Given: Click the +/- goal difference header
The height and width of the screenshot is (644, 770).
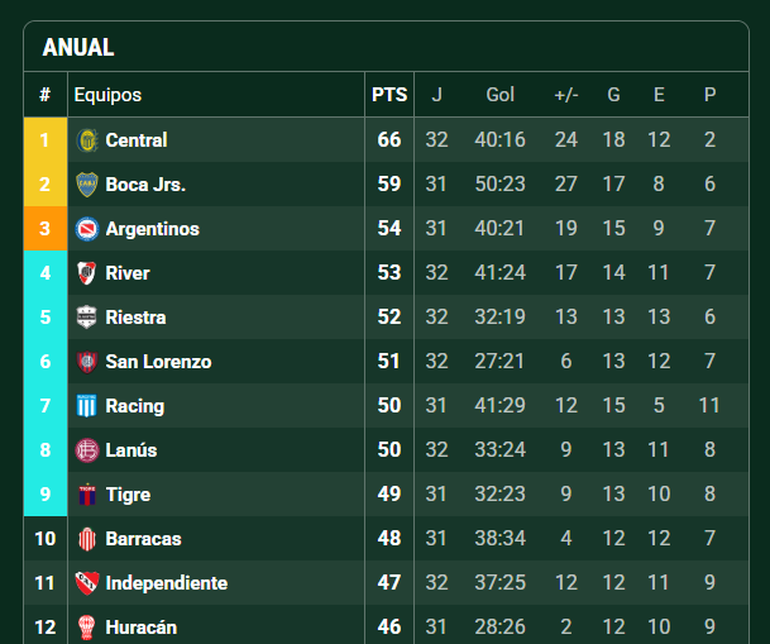Looking at the screenshot, I should (566, 95).
